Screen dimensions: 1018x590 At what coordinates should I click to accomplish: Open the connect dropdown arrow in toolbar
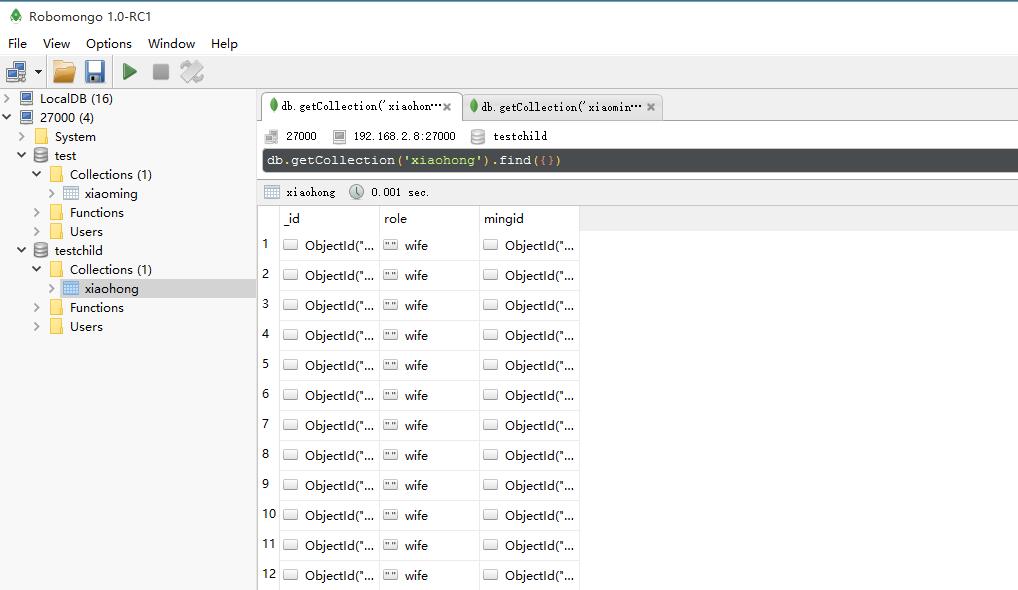(38, 72)
